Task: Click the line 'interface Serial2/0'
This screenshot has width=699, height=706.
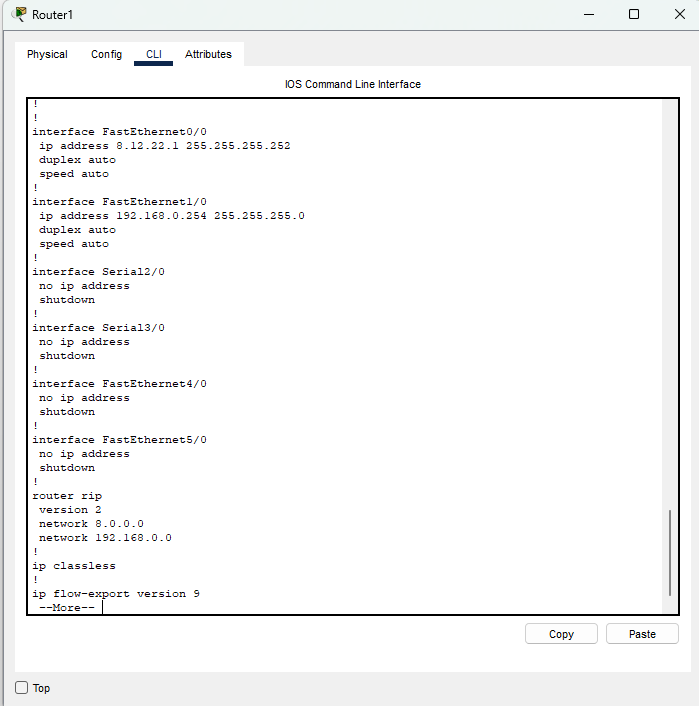Action: tap(98, 272)
